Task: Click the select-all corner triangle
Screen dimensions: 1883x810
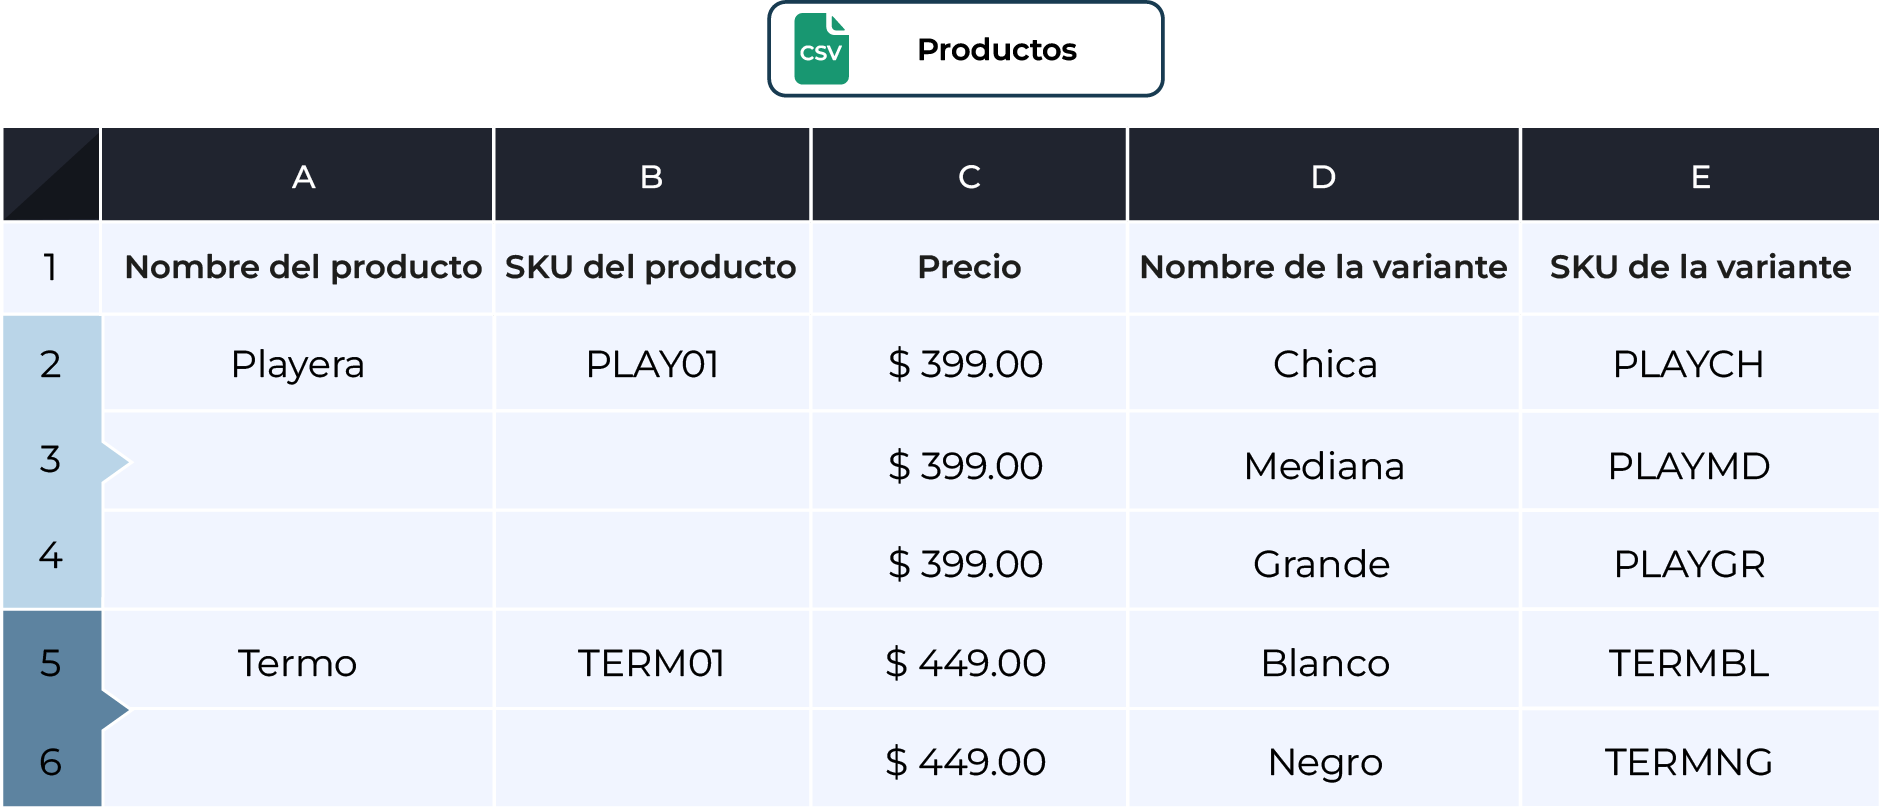Action: [x=51, y=174]
